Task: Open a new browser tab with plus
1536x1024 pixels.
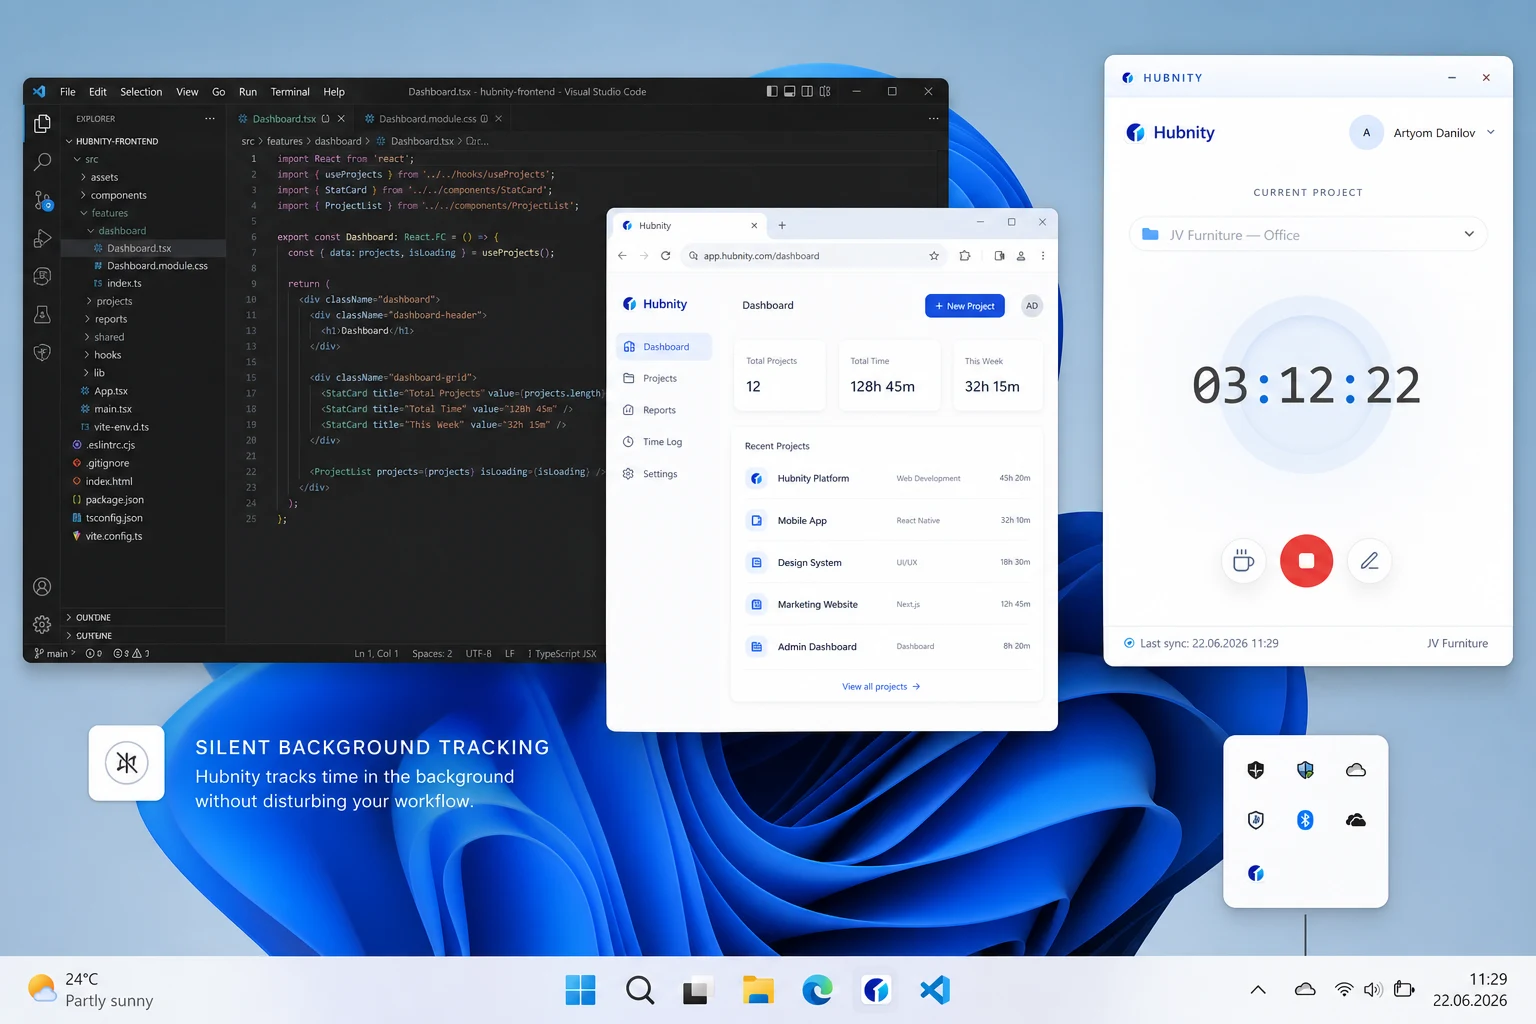Action: (782, 226)
